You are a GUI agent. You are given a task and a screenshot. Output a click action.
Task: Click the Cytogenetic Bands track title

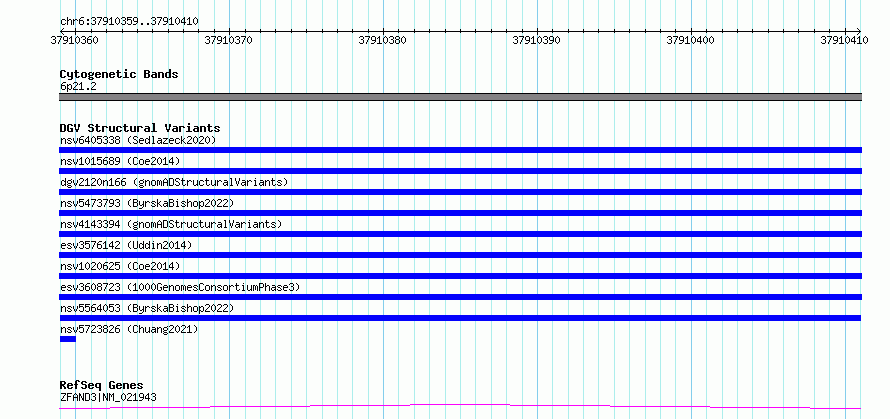pos(119,74)
